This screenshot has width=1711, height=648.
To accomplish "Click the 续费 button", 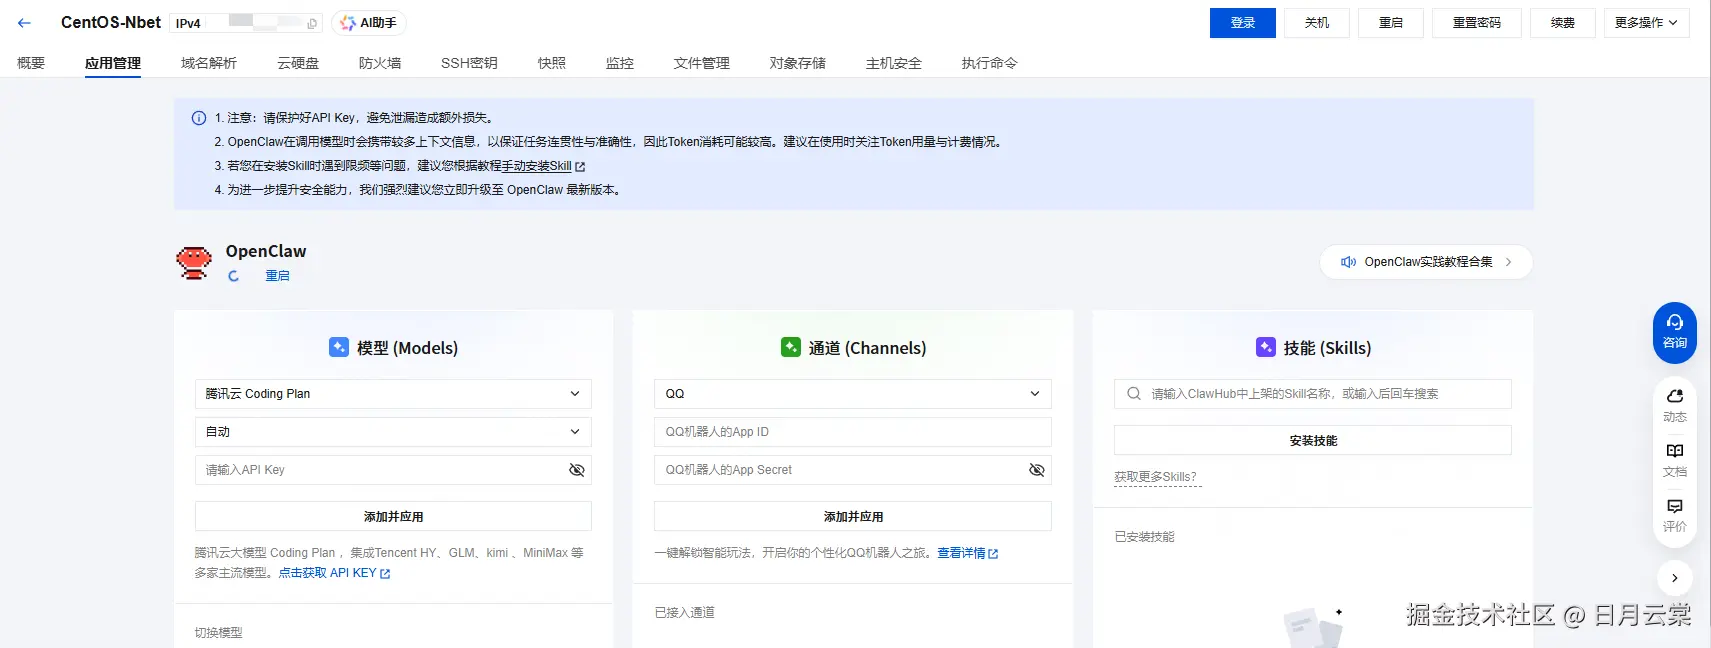I will 1563,23.
